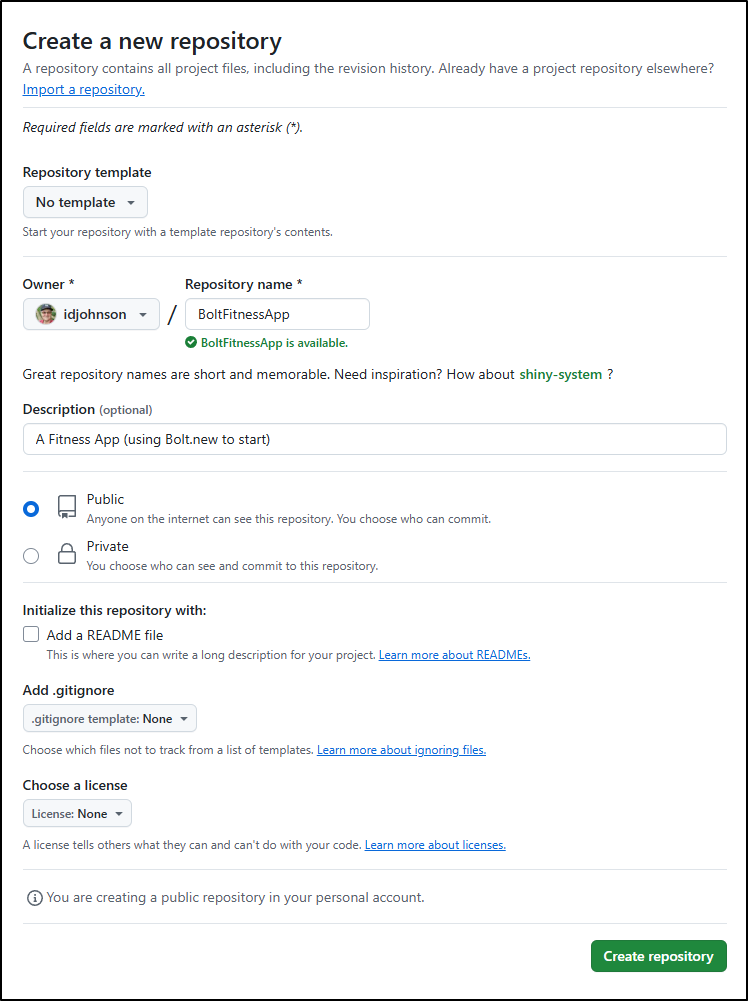Click the Create repository button
The image size is (748, 1001).
pos(659,956)
